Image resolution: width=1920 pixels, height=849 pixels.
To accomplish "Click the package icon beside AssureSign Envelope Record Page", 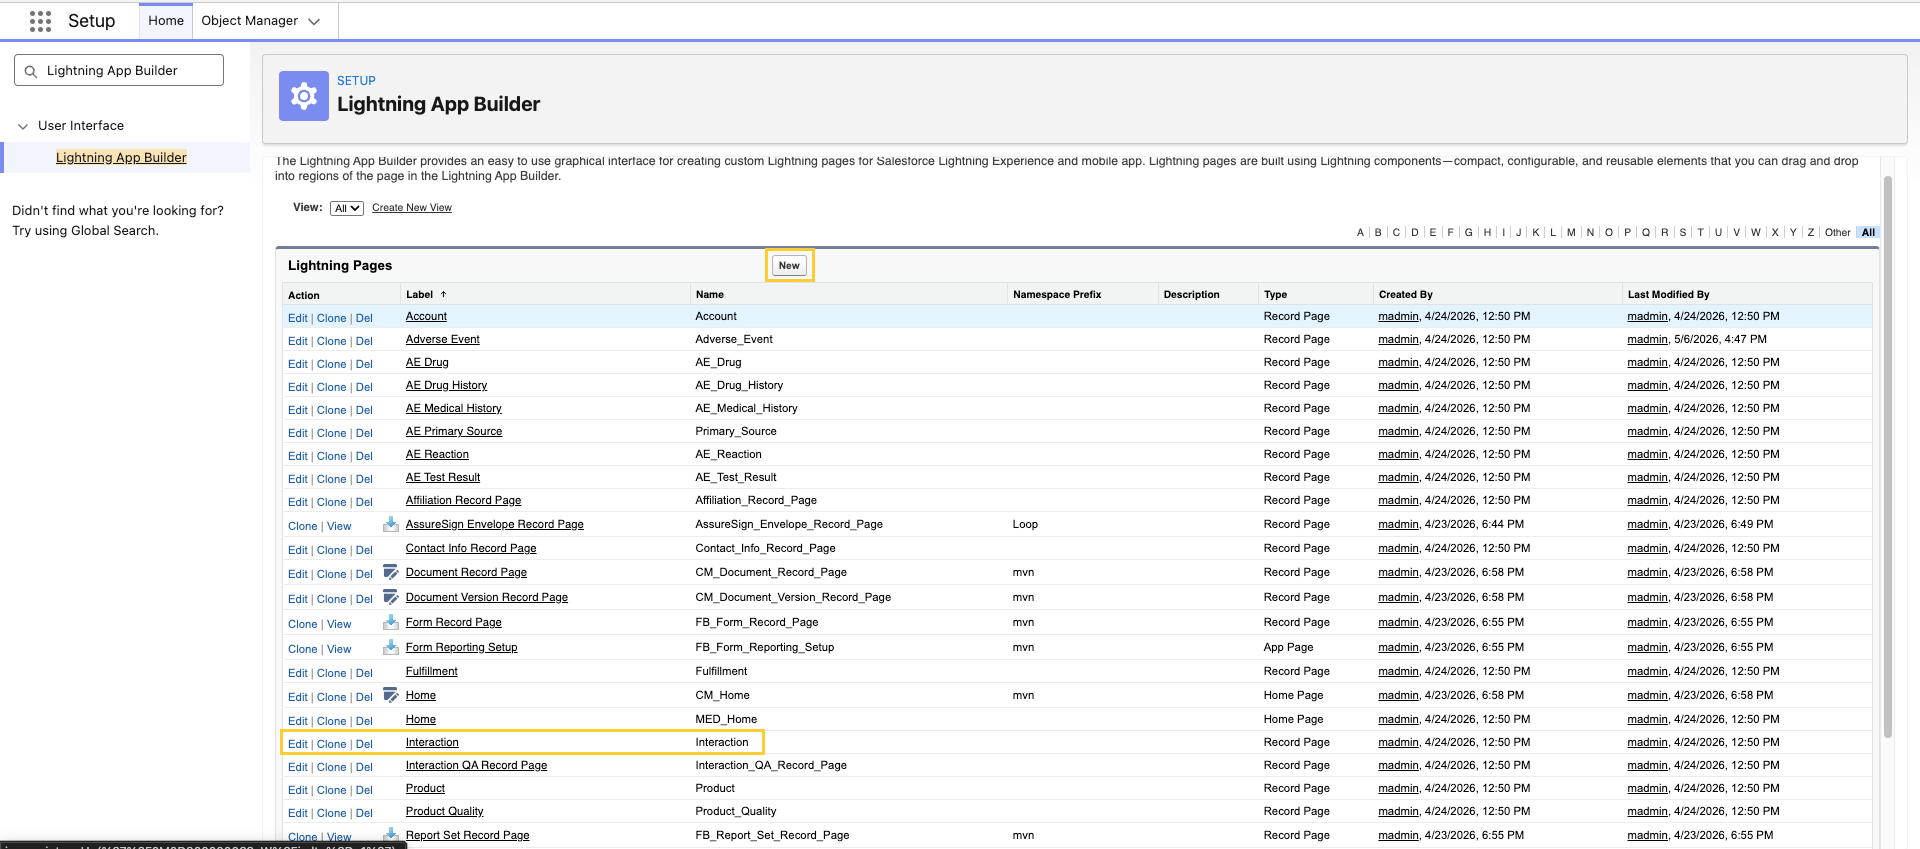I will tap(391, 524).
